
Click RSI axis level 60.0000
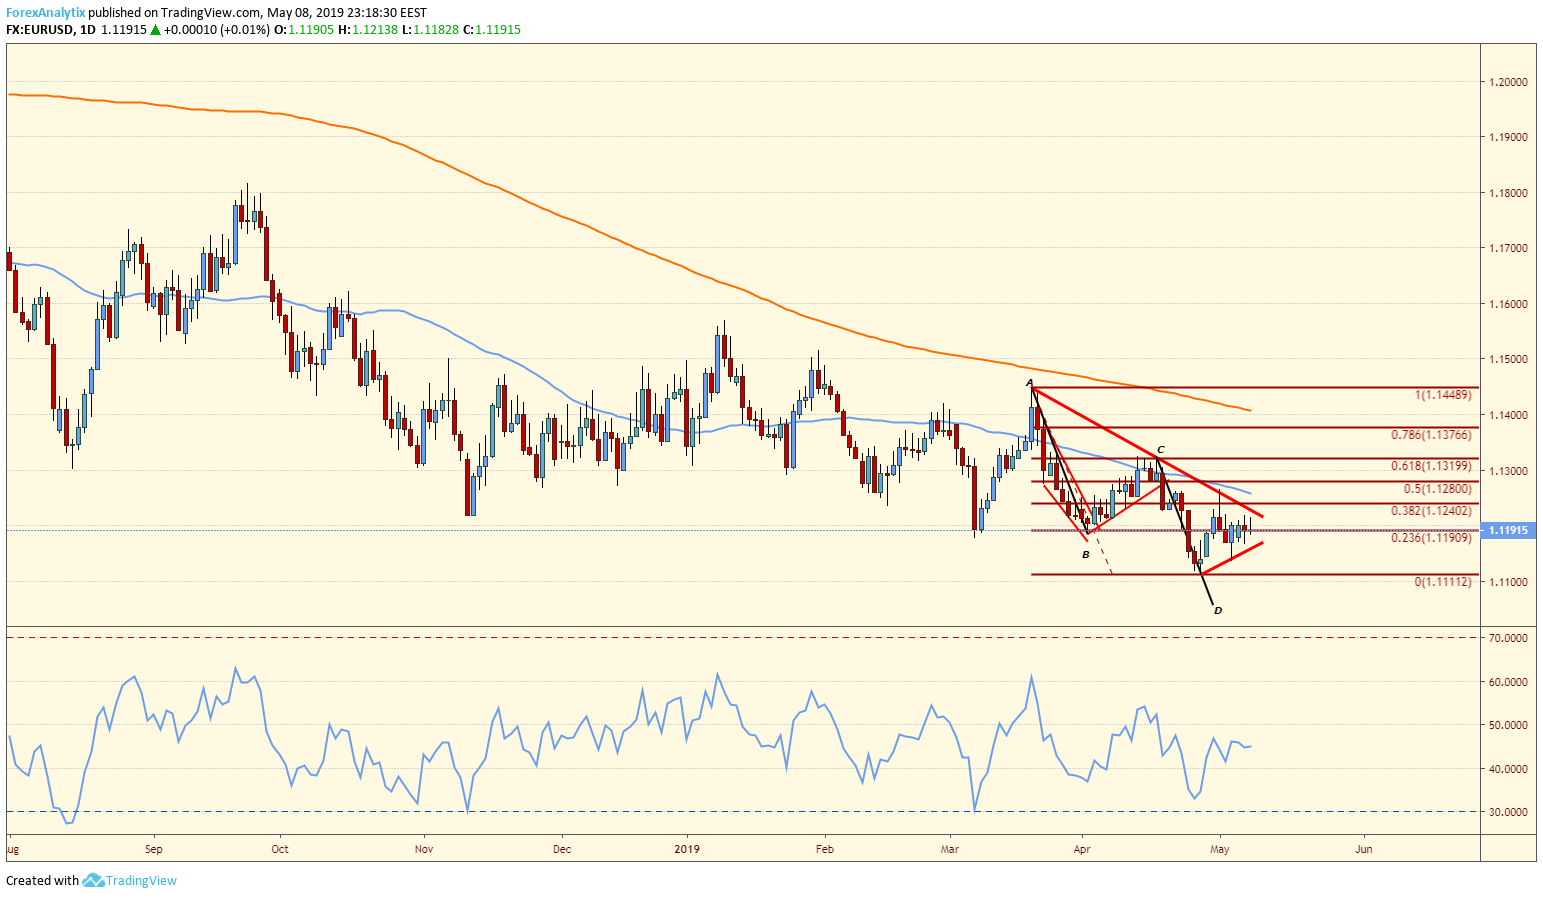click(1508, 682)
